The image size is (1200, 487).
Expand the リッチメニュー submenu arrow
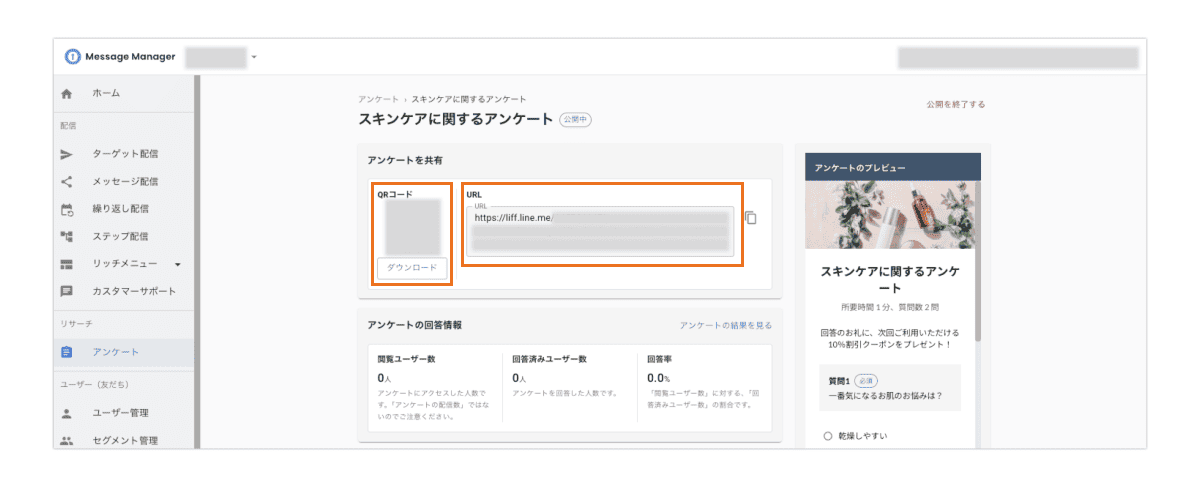pyautogui.click(x=178, y=265)
